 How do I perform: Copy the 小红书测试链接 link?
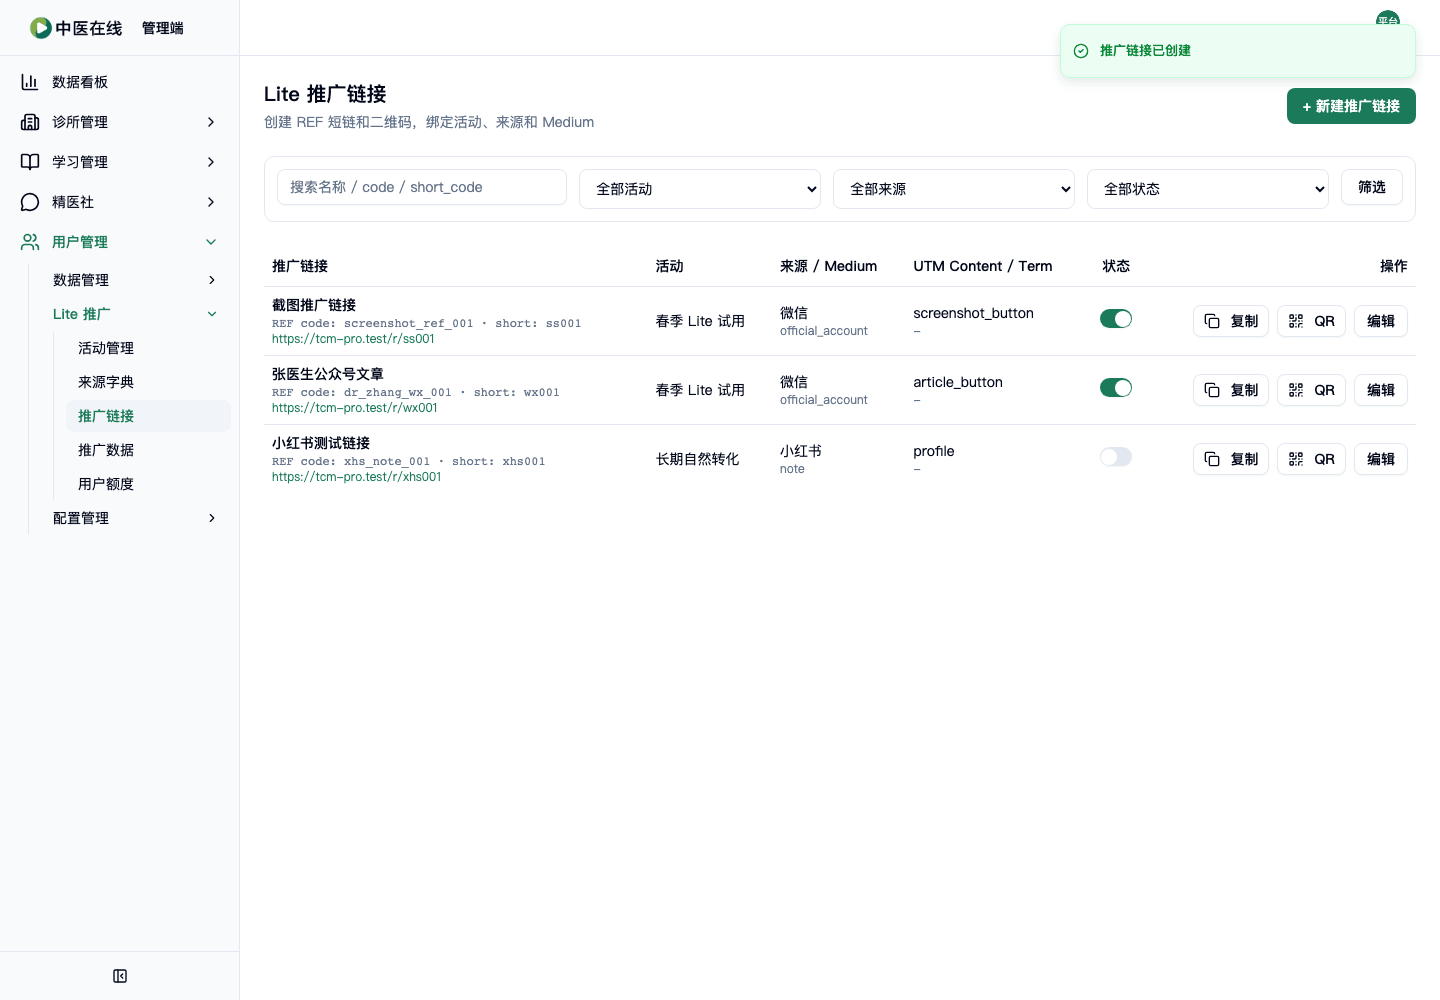click(x=1231, y=459)
